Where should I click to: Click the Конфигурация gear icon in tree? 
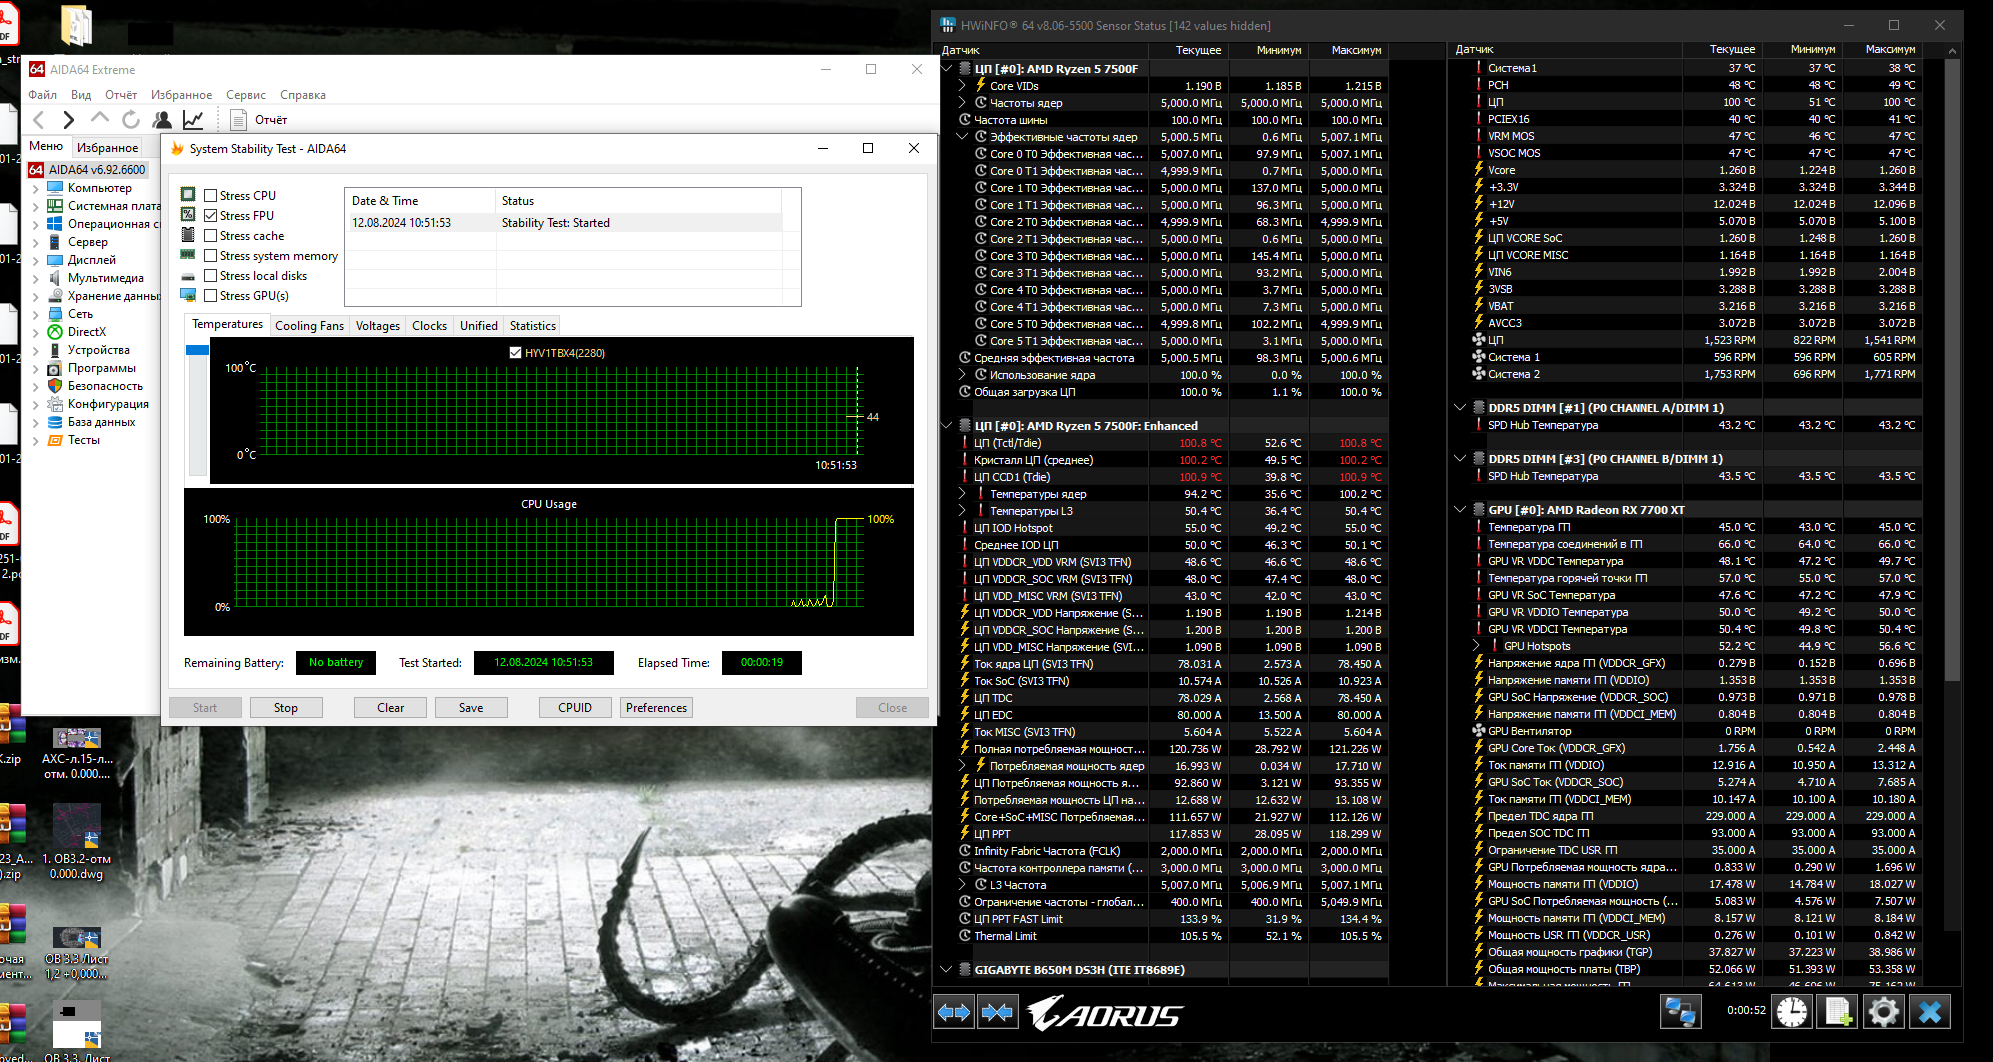[x=55, y=404]
